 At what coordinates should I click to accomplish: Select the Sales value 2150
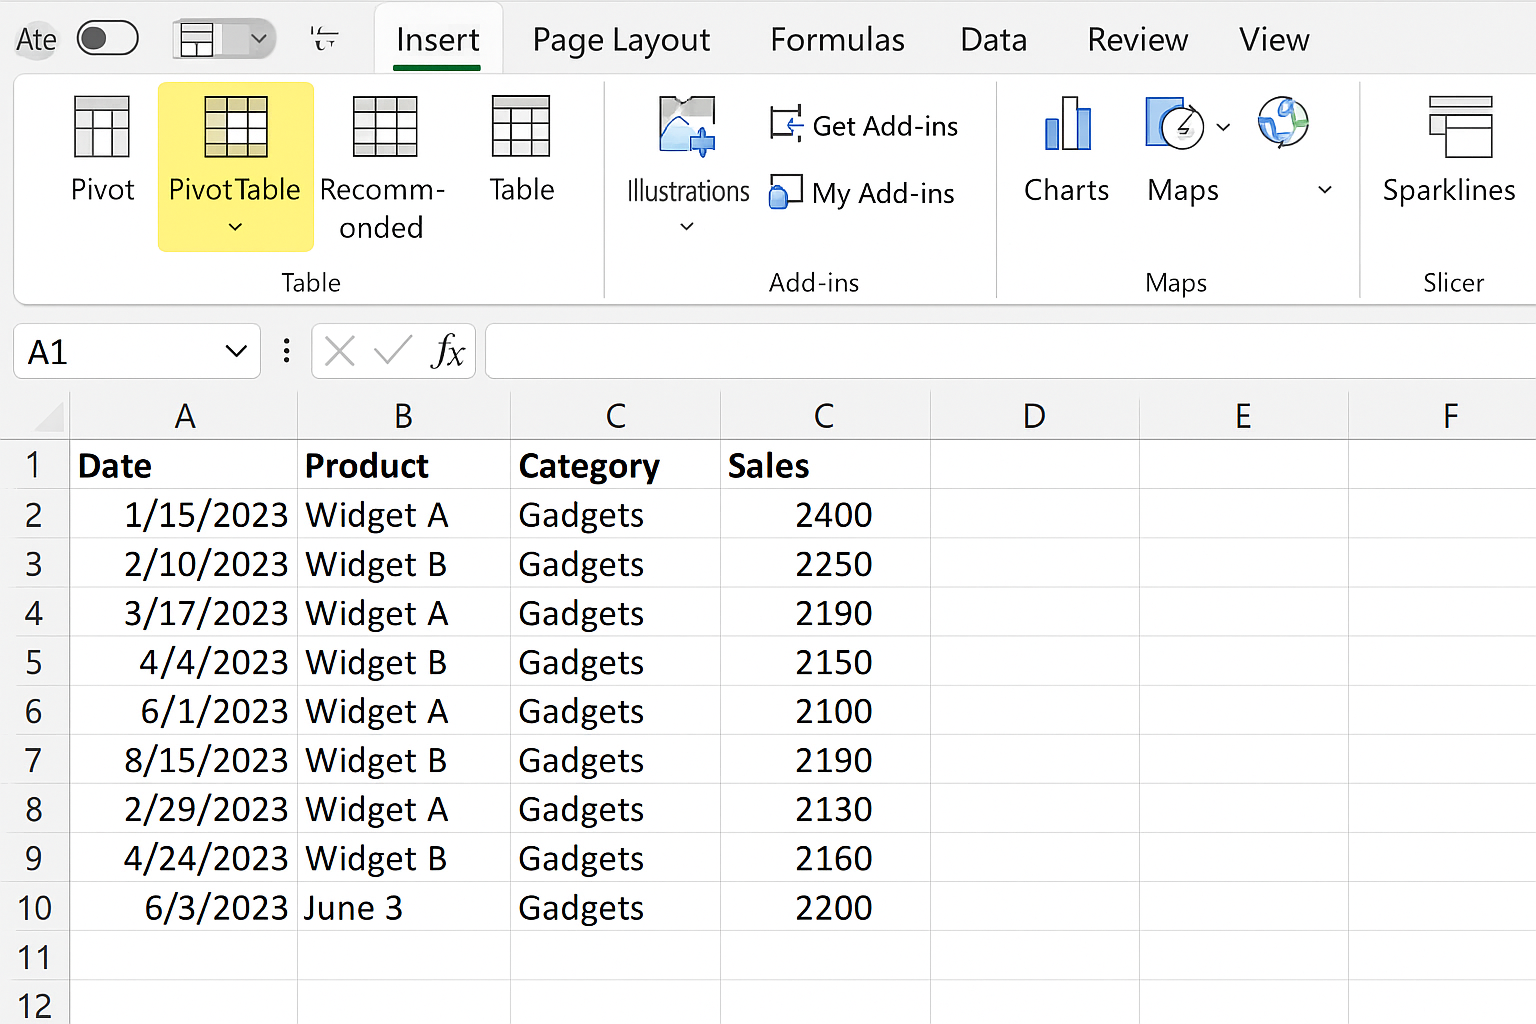825,662
